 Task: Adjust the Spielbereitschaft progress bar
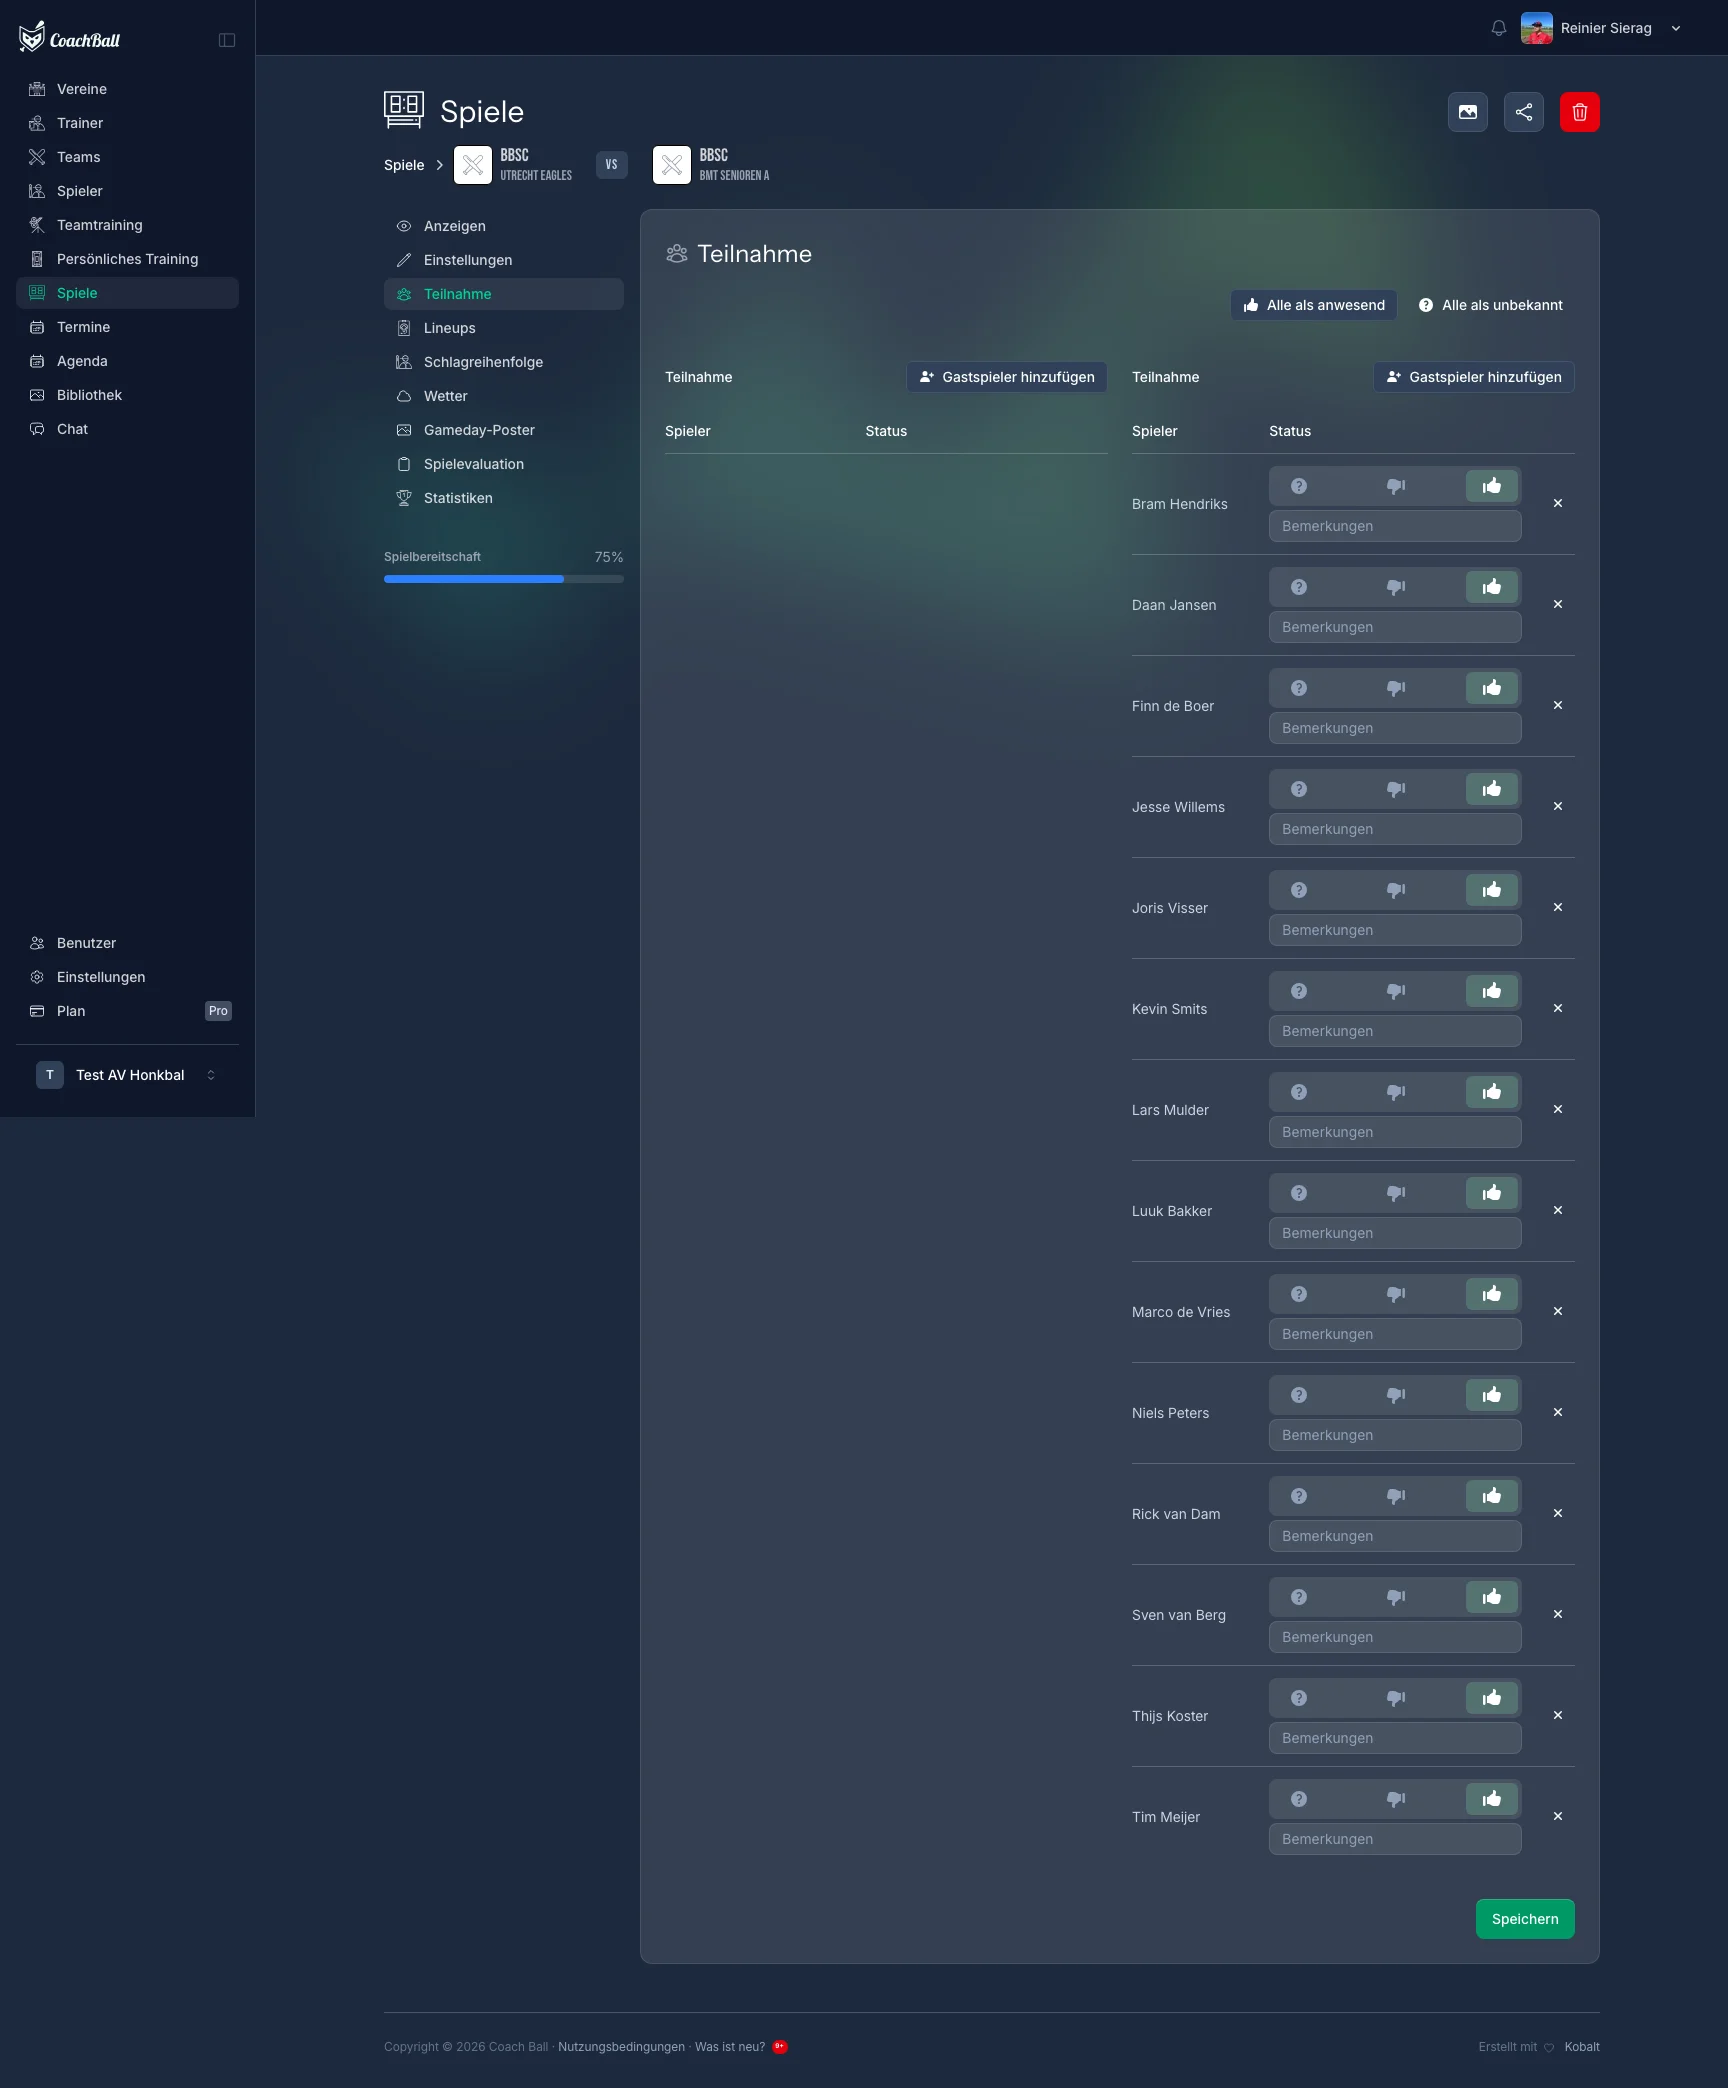(x=503, y=578)
